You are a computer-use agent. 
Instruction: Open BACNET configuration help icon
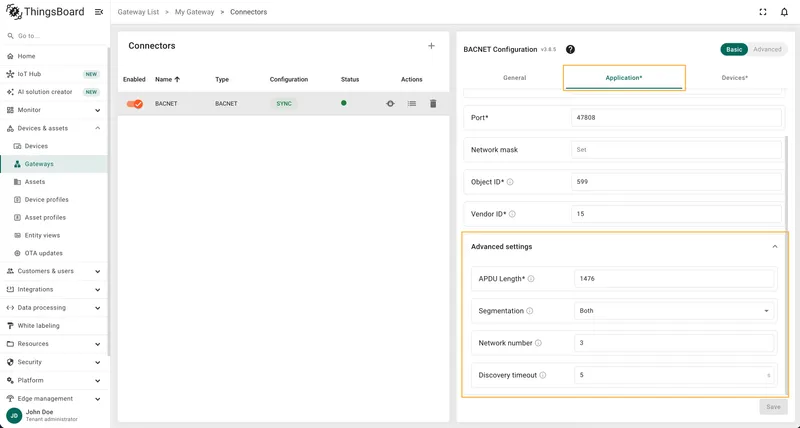[x=570, y=49]
